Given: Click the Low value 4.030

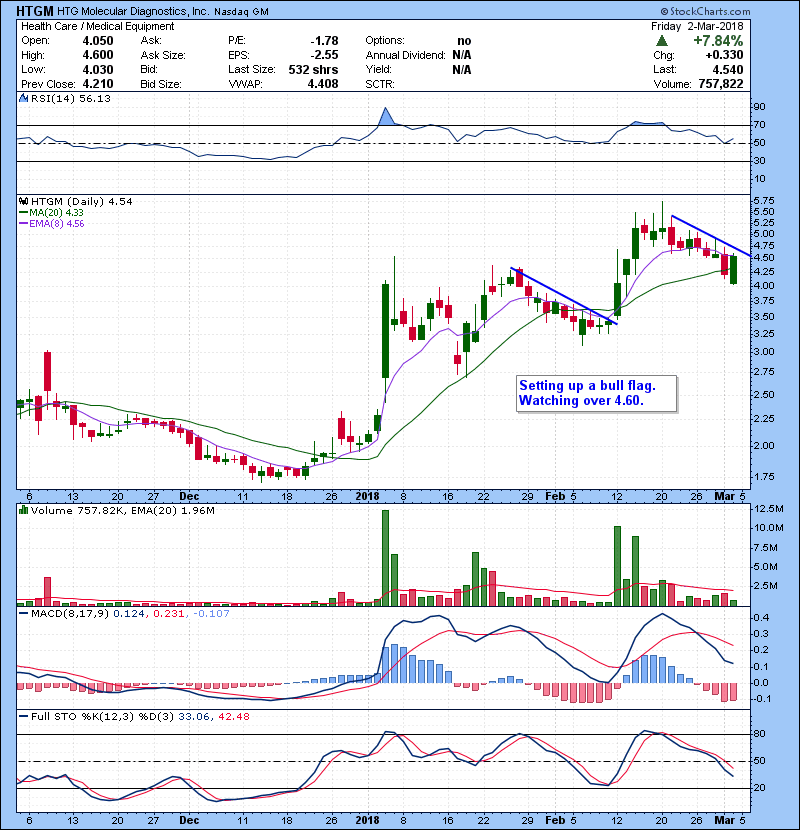Looking at the screenshot, I should click(x=98, y=69).
